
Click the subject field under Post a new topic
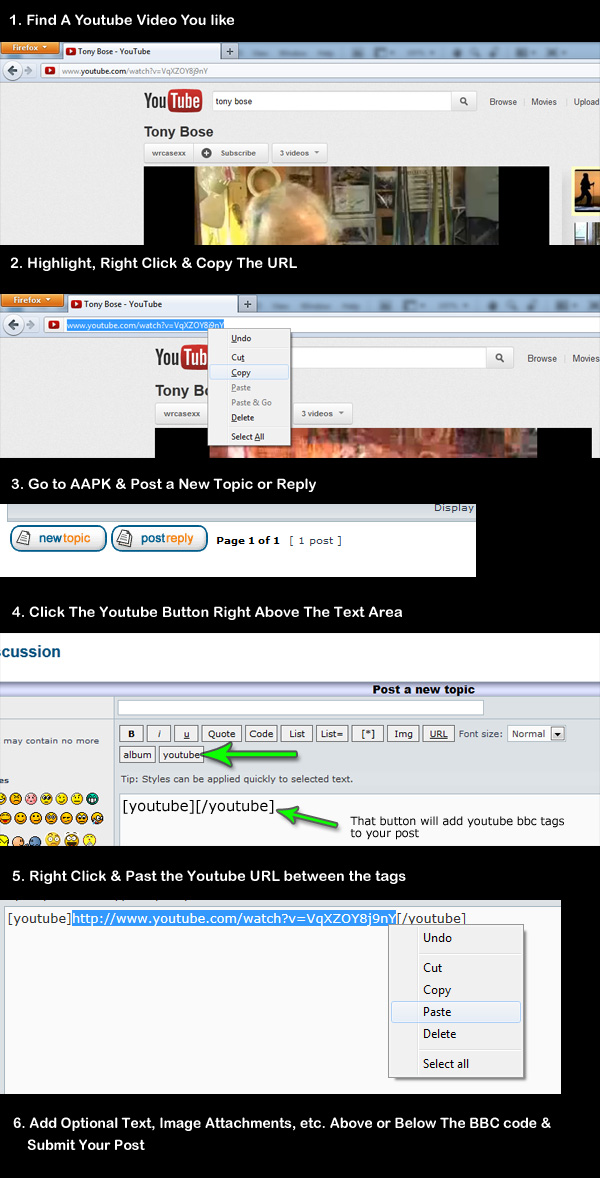pyautogui.click(x=301, y=708)
